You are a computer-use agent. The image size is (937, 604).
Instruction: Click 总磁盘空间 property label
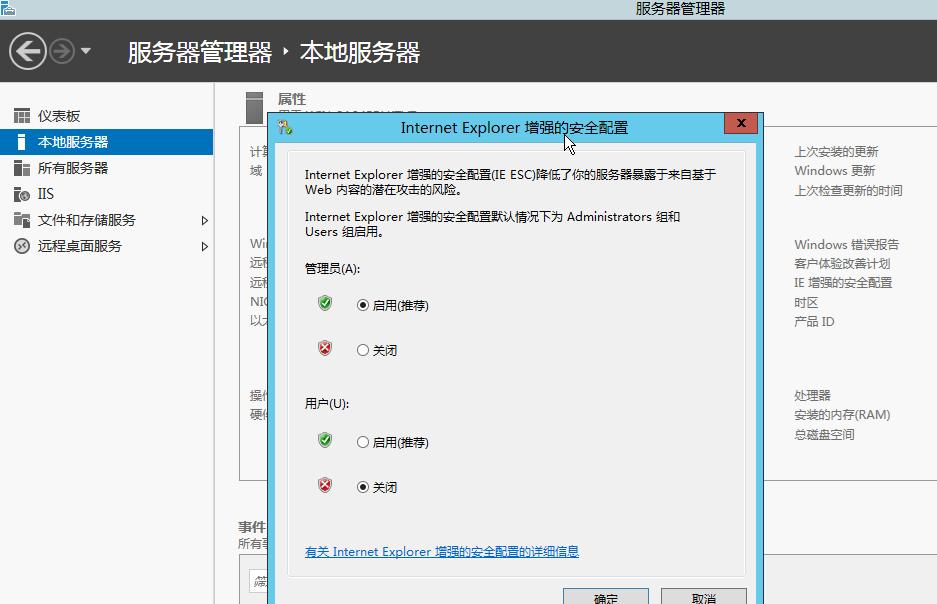(824, 434)
